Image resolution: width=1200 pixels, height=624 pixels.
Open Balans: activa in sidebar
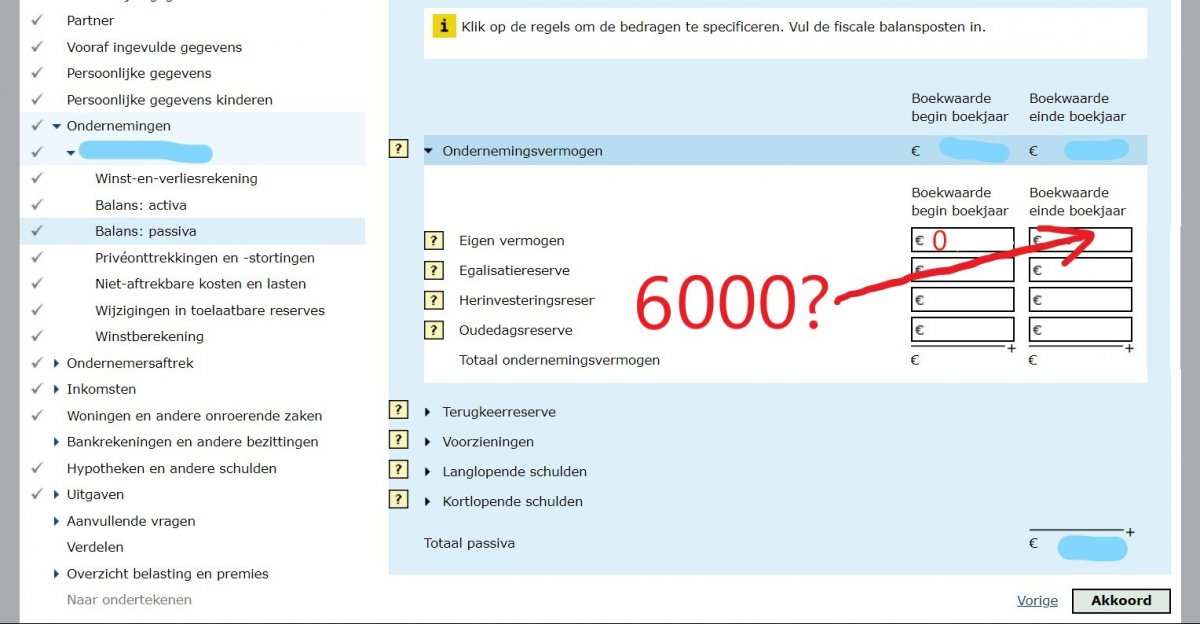[140, 205]
